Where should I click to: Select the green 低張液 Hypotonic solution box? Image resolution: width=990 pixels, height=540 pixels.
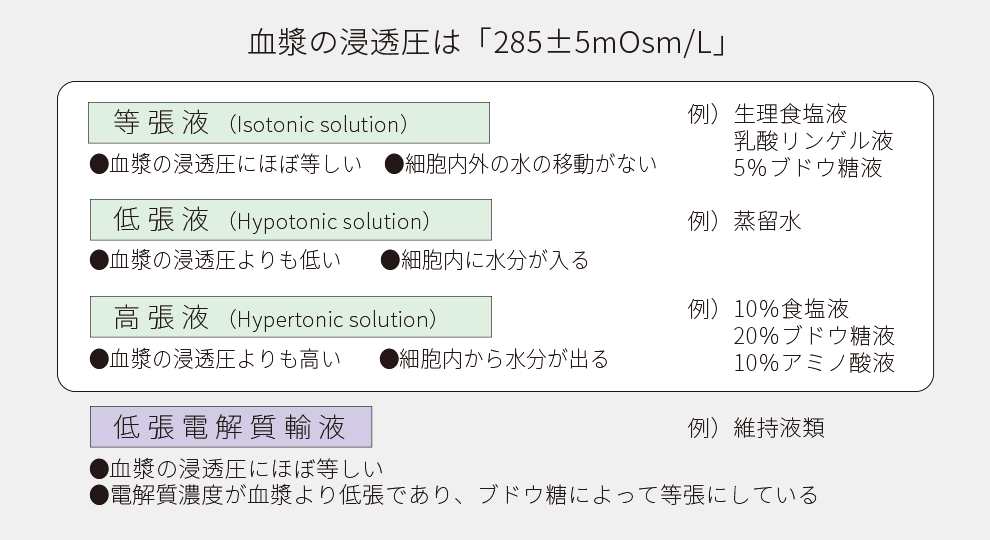tap(290, 220)
